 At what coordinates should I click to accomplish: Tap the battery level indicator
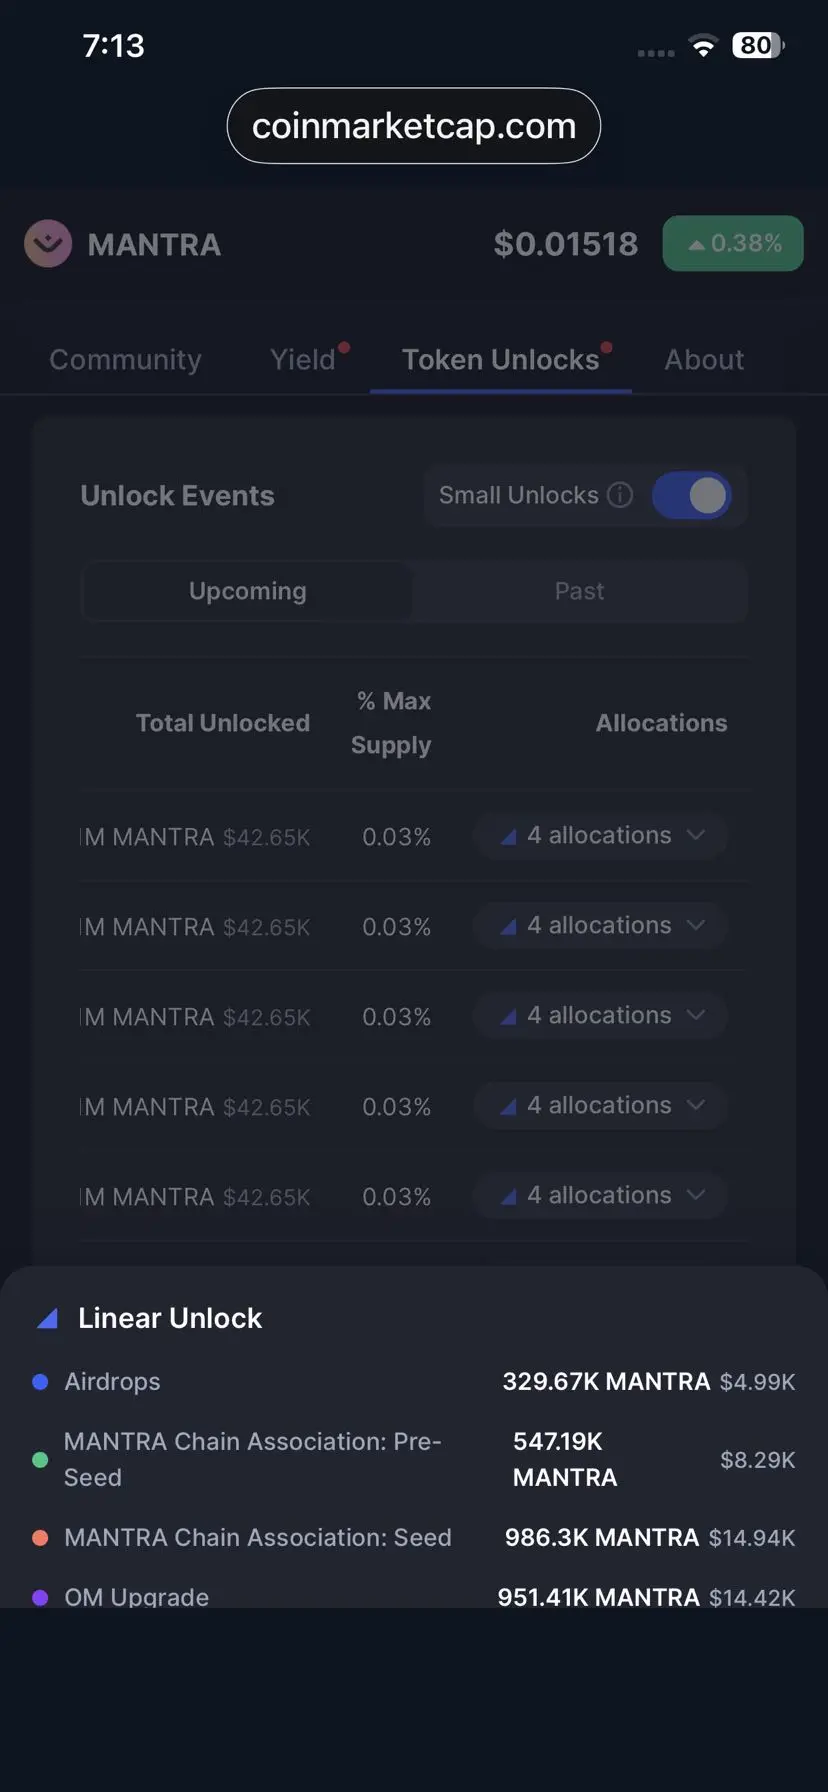tap(758, 46)
